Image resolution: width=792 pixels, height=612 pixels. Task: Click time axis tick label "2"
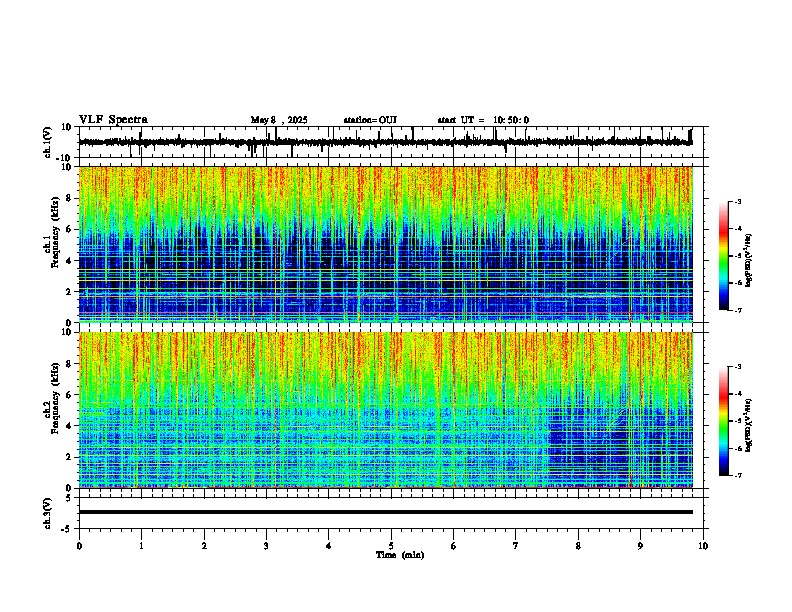point(204,546)
